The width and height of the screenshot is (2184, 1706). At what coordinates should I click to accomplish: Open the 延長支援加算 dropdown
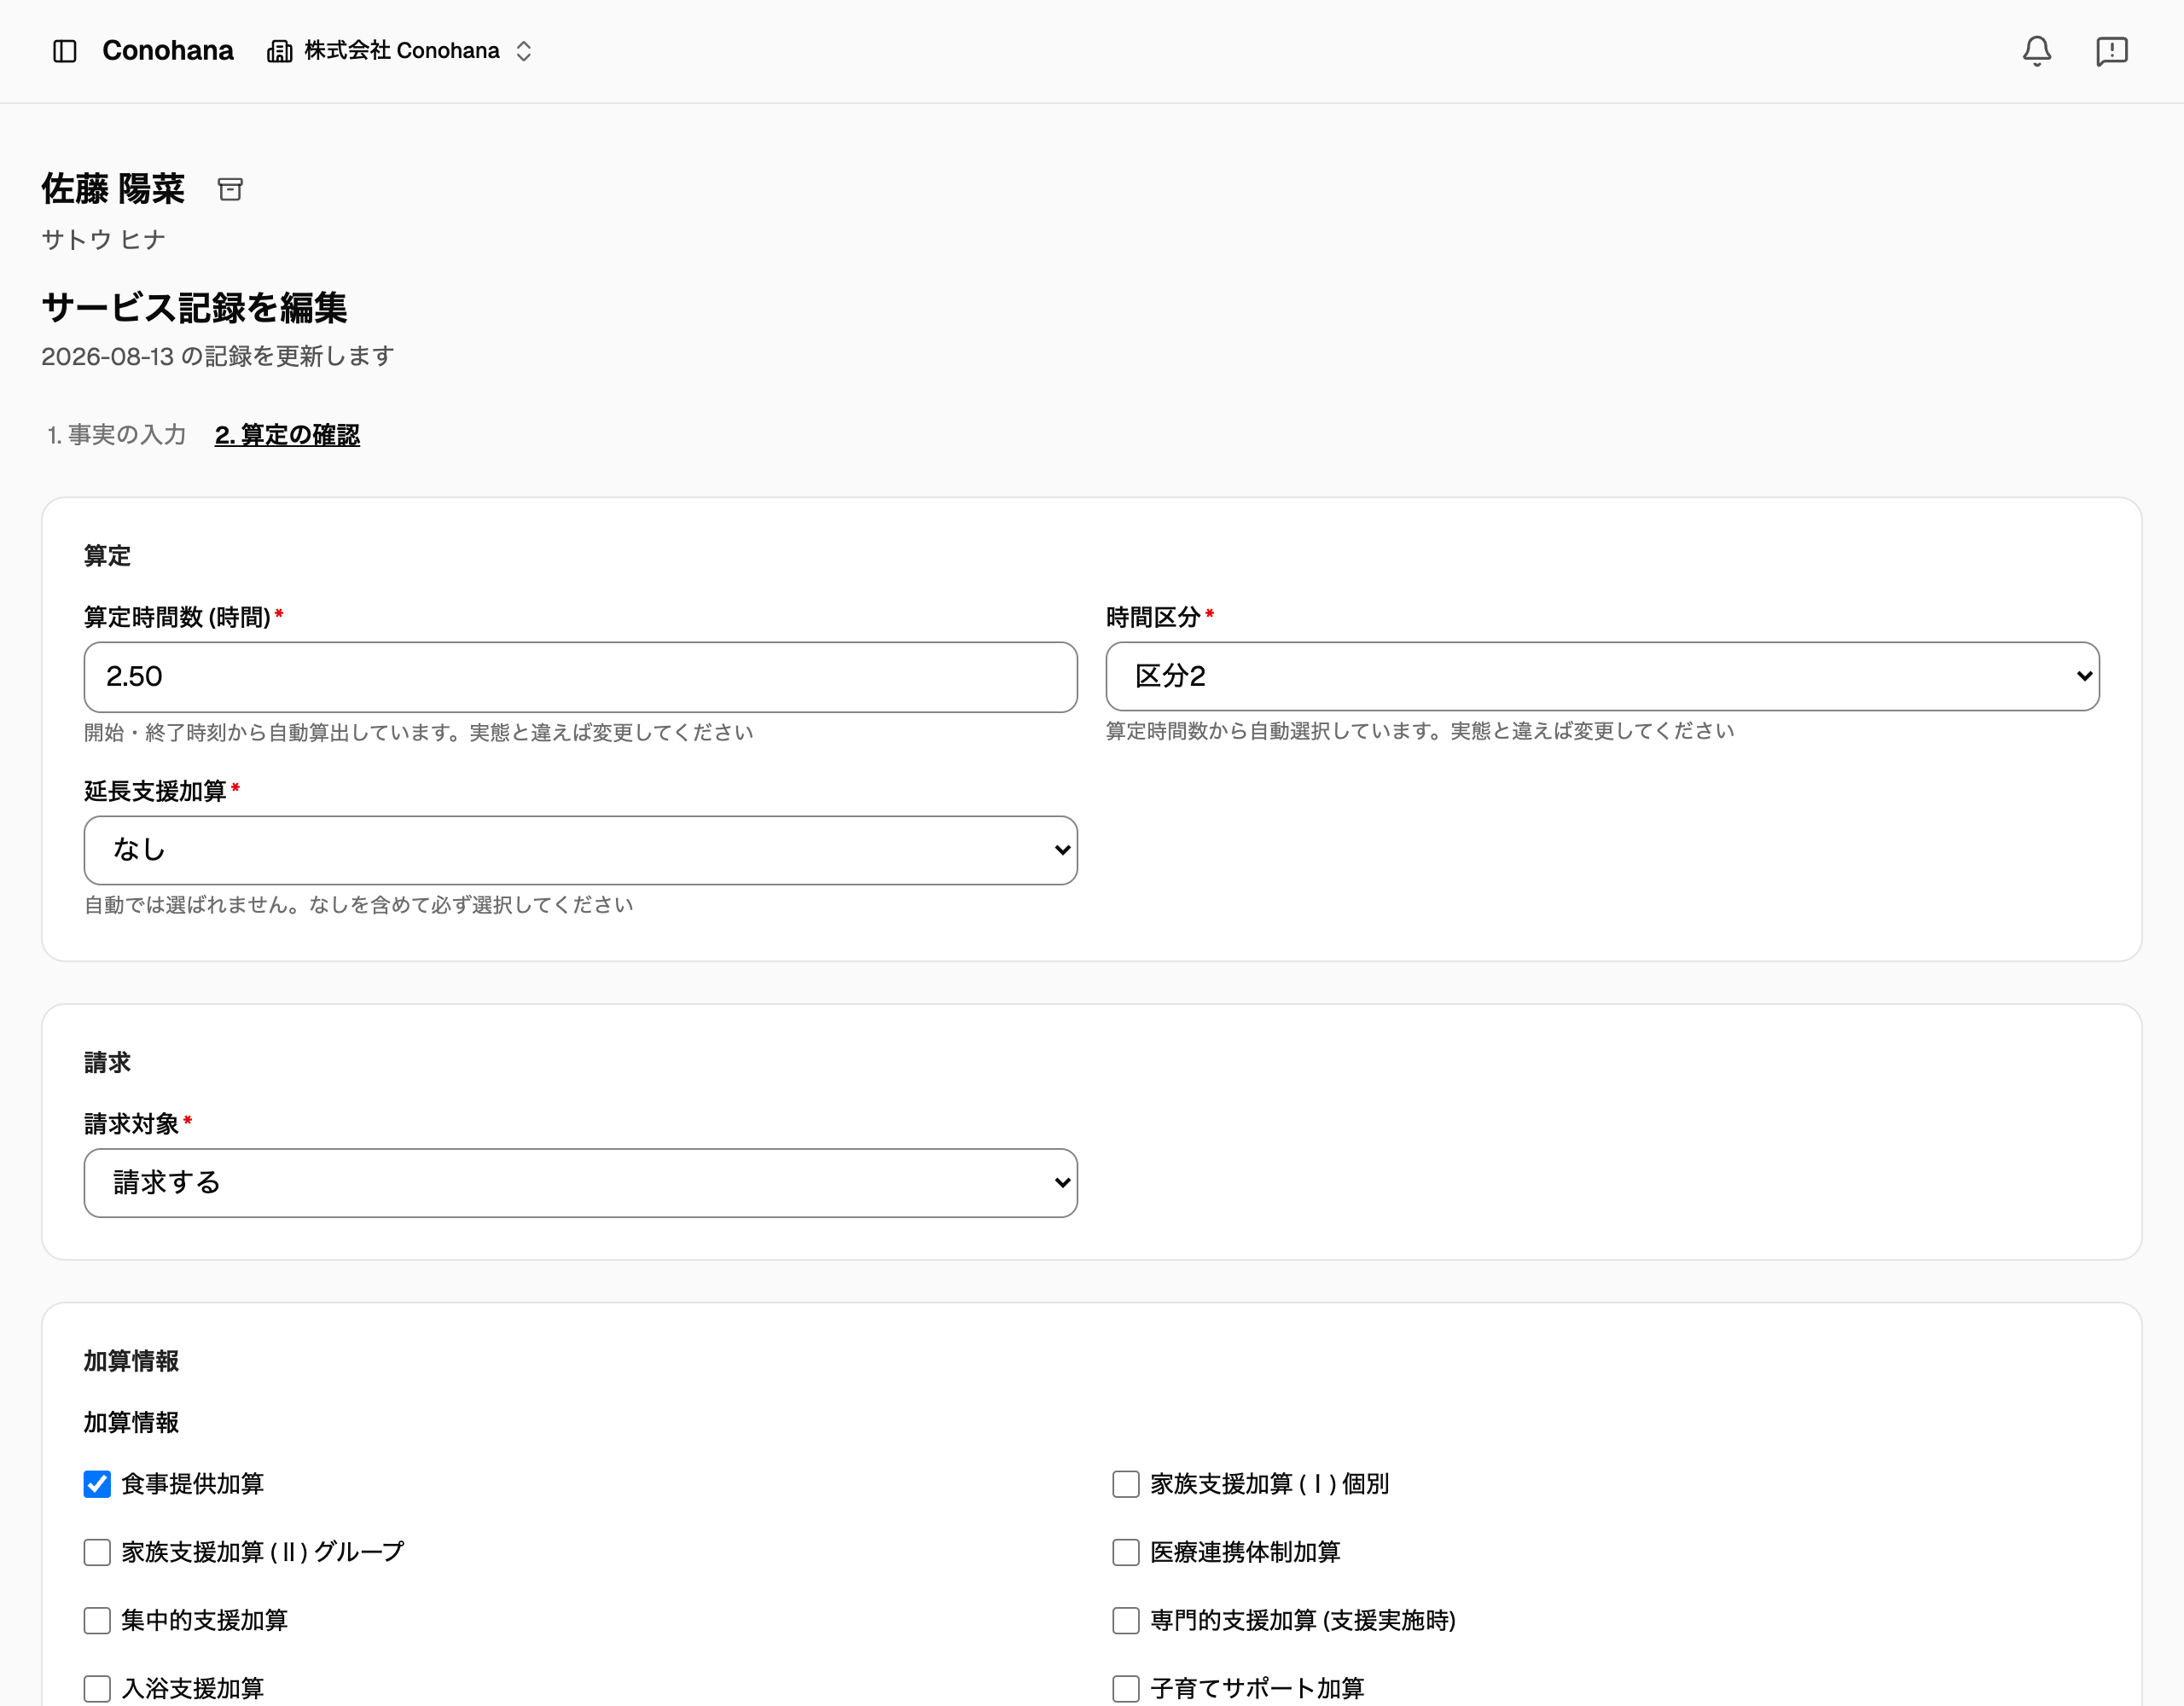pyautogui.click(x=580, y=850)
